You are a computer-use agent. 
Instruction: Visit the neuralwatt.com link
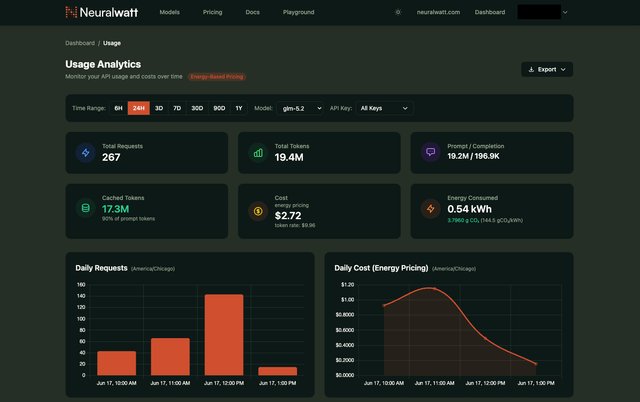438,12
